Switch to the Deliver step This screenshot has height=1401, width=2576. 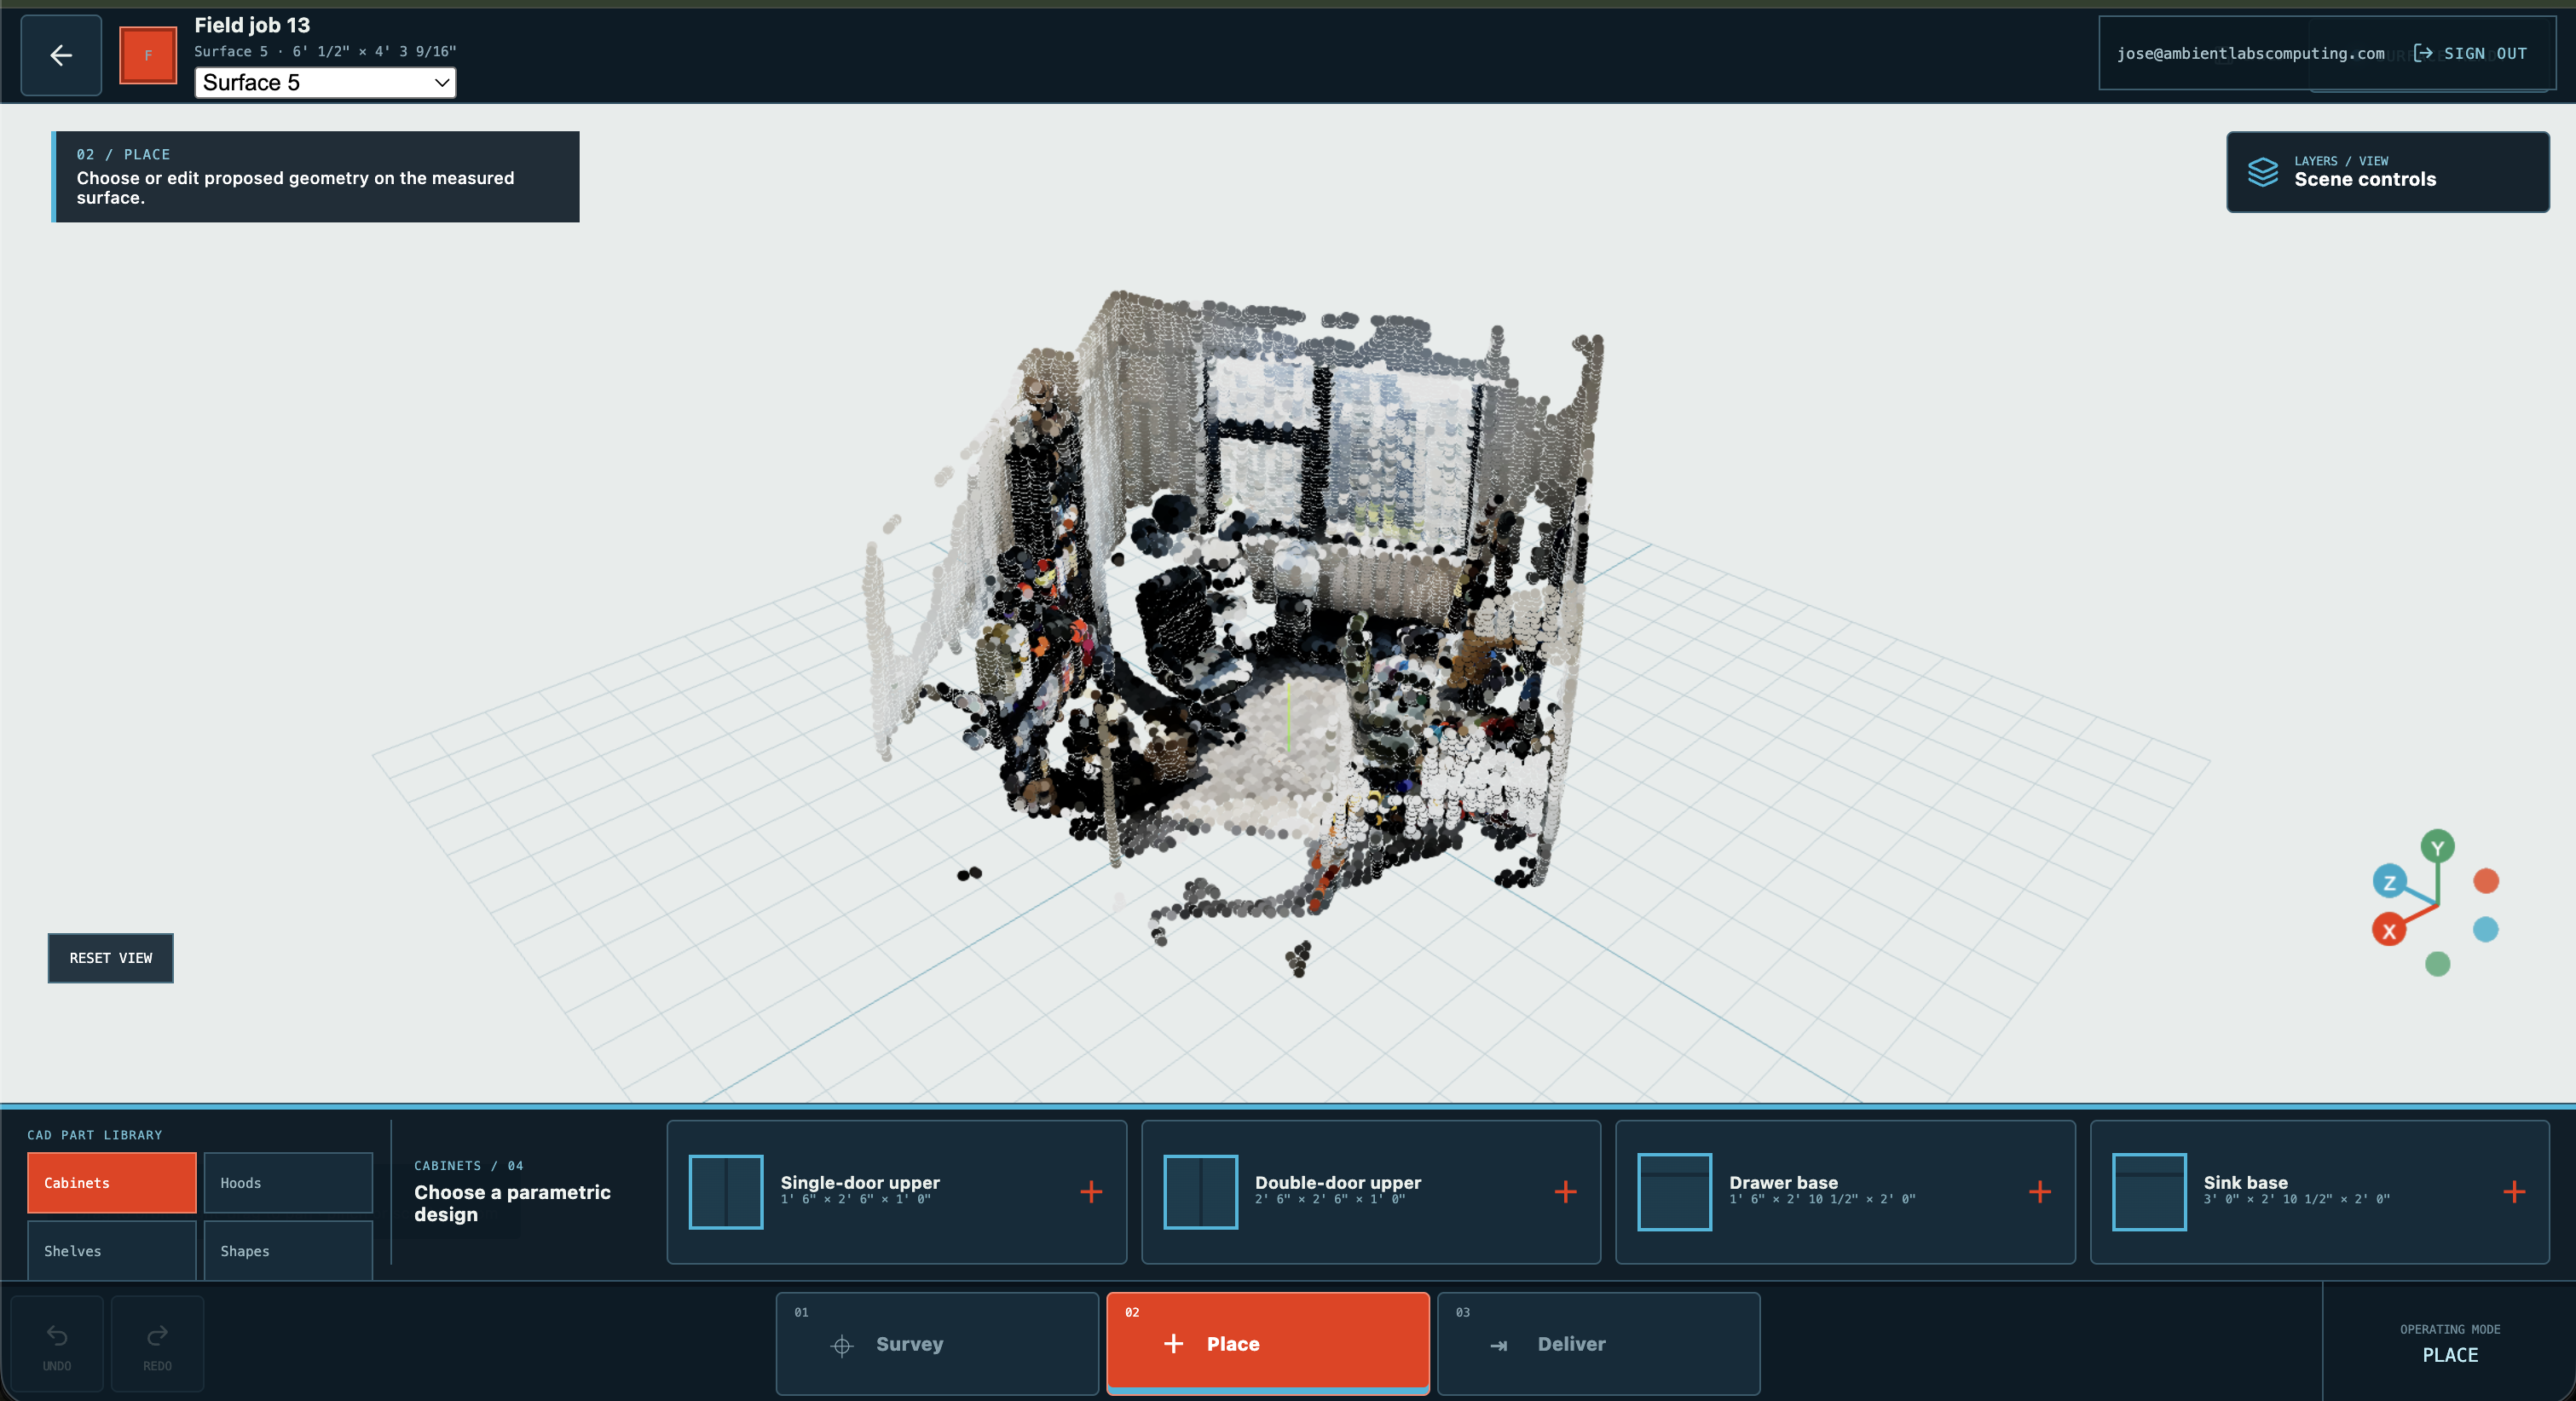tap(1598, 1343)
